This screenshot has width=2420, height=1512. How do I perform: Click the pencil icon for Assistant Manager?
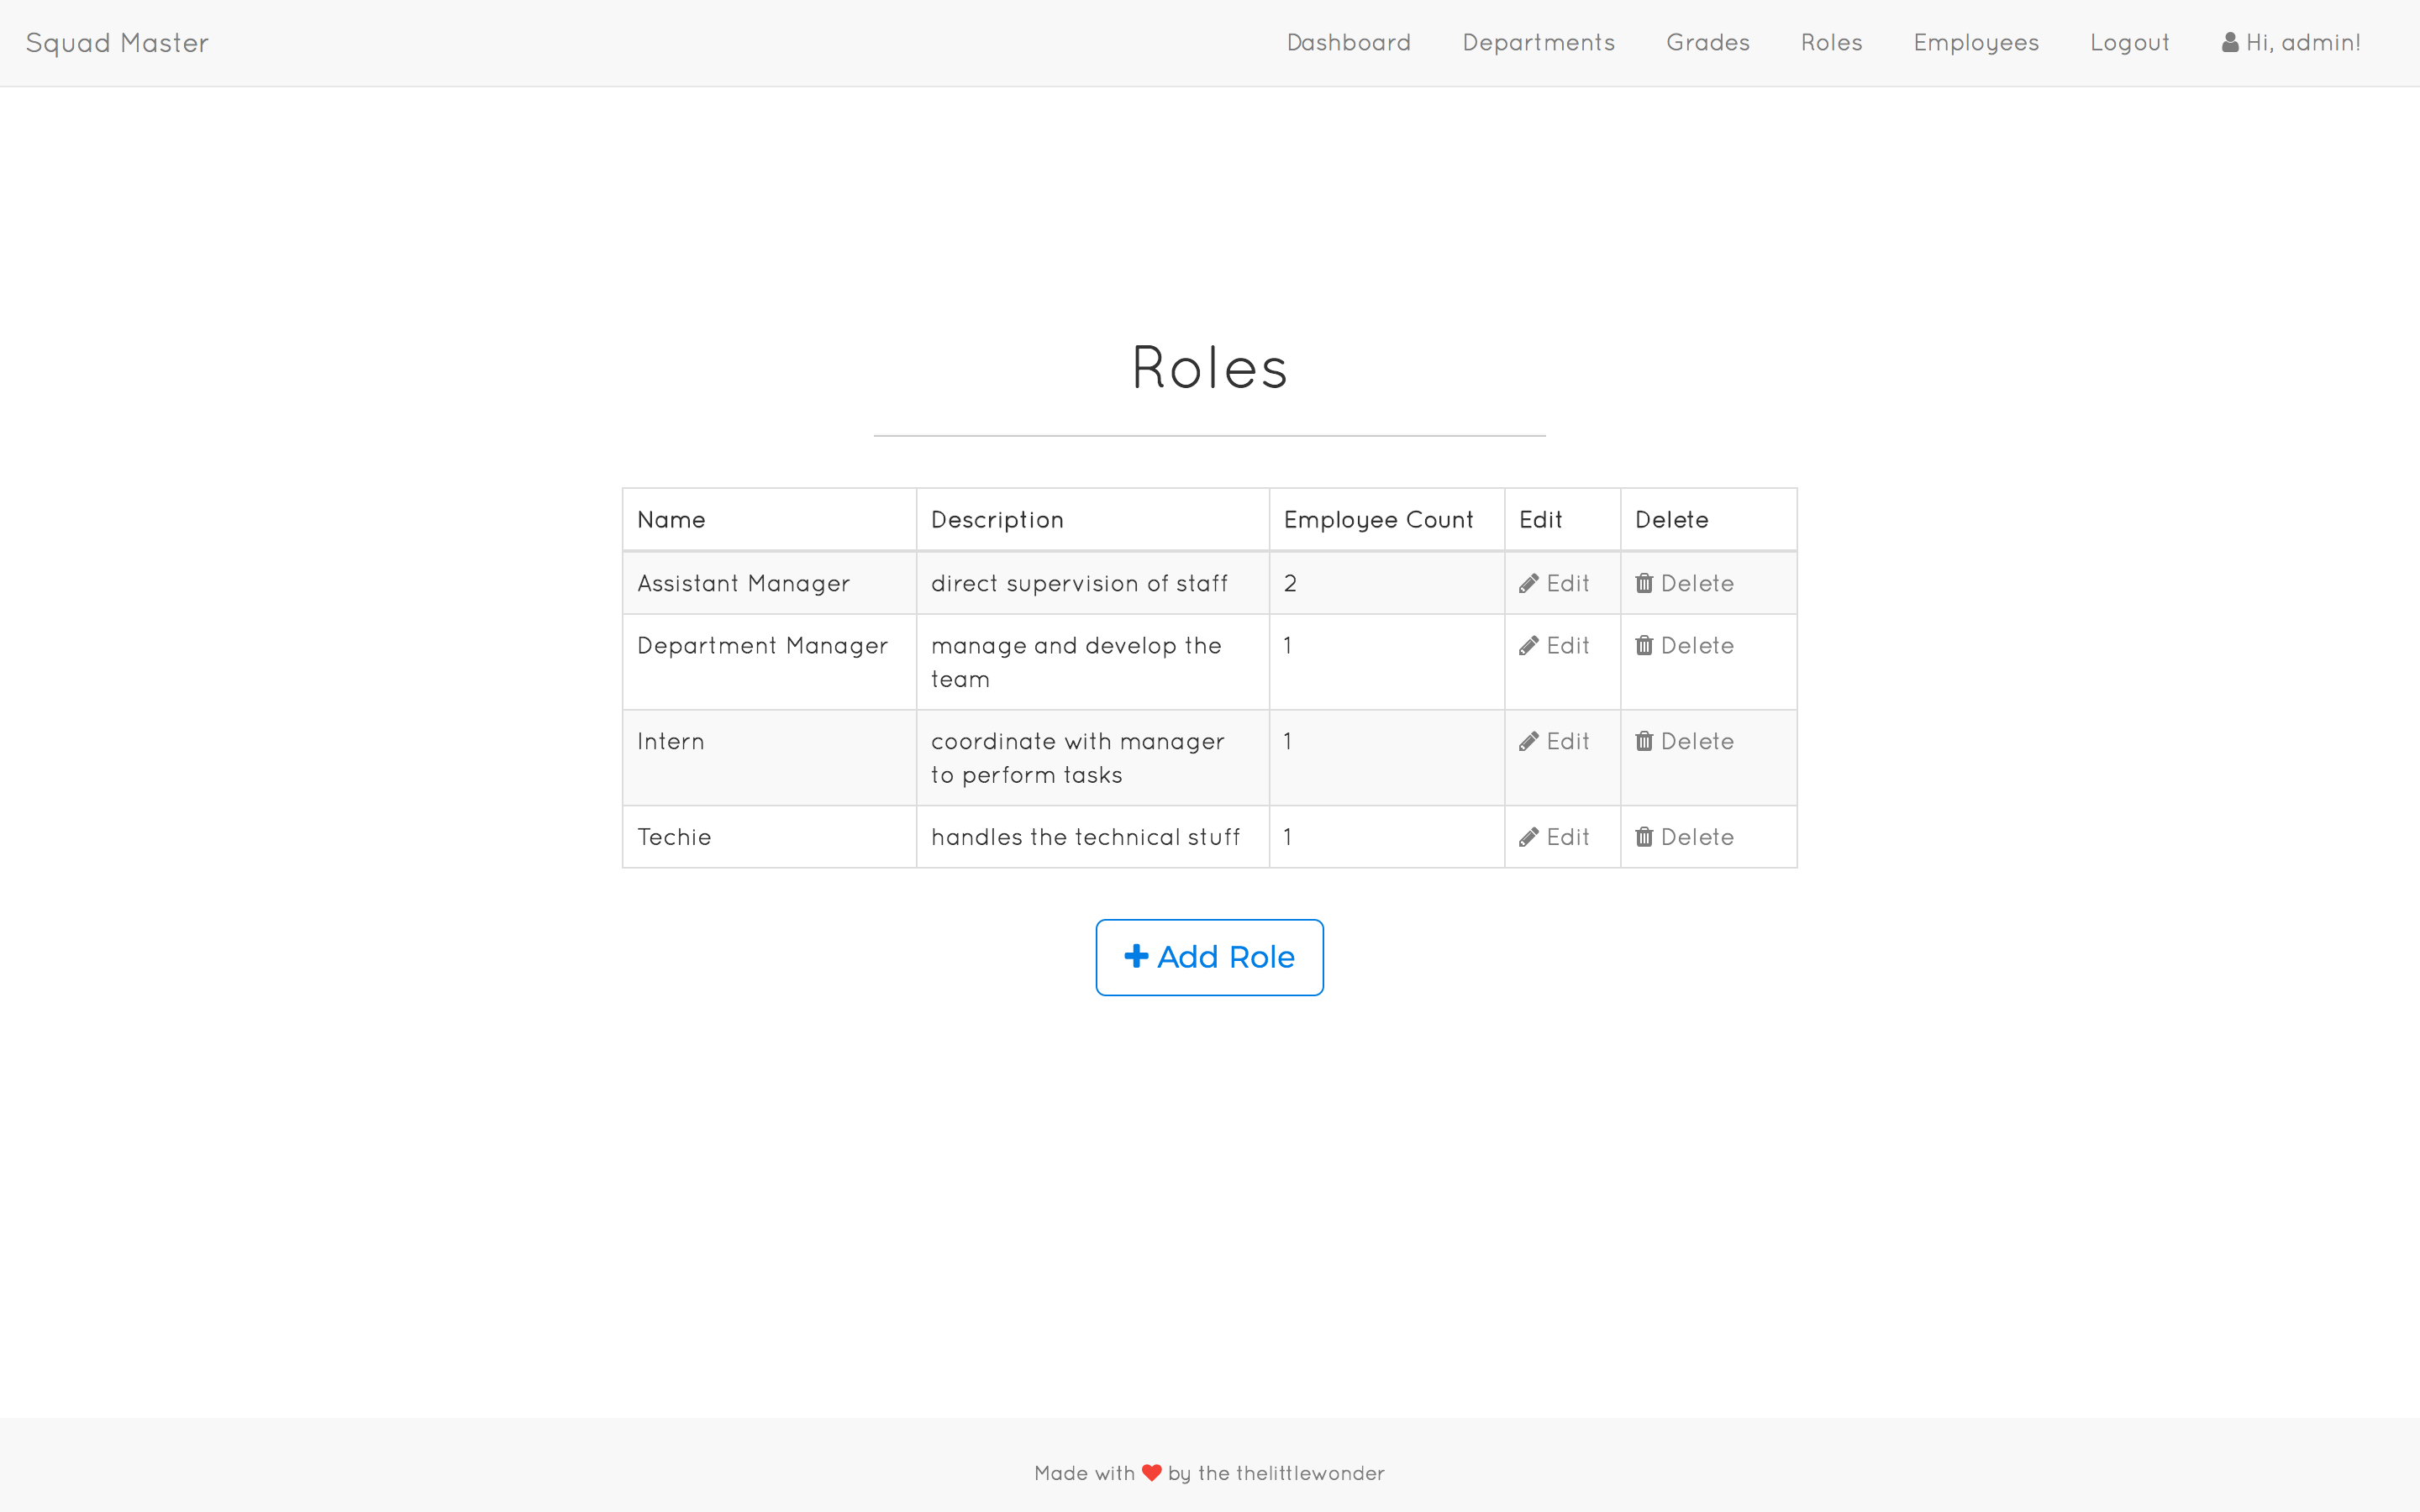[x=1528, y=584]
